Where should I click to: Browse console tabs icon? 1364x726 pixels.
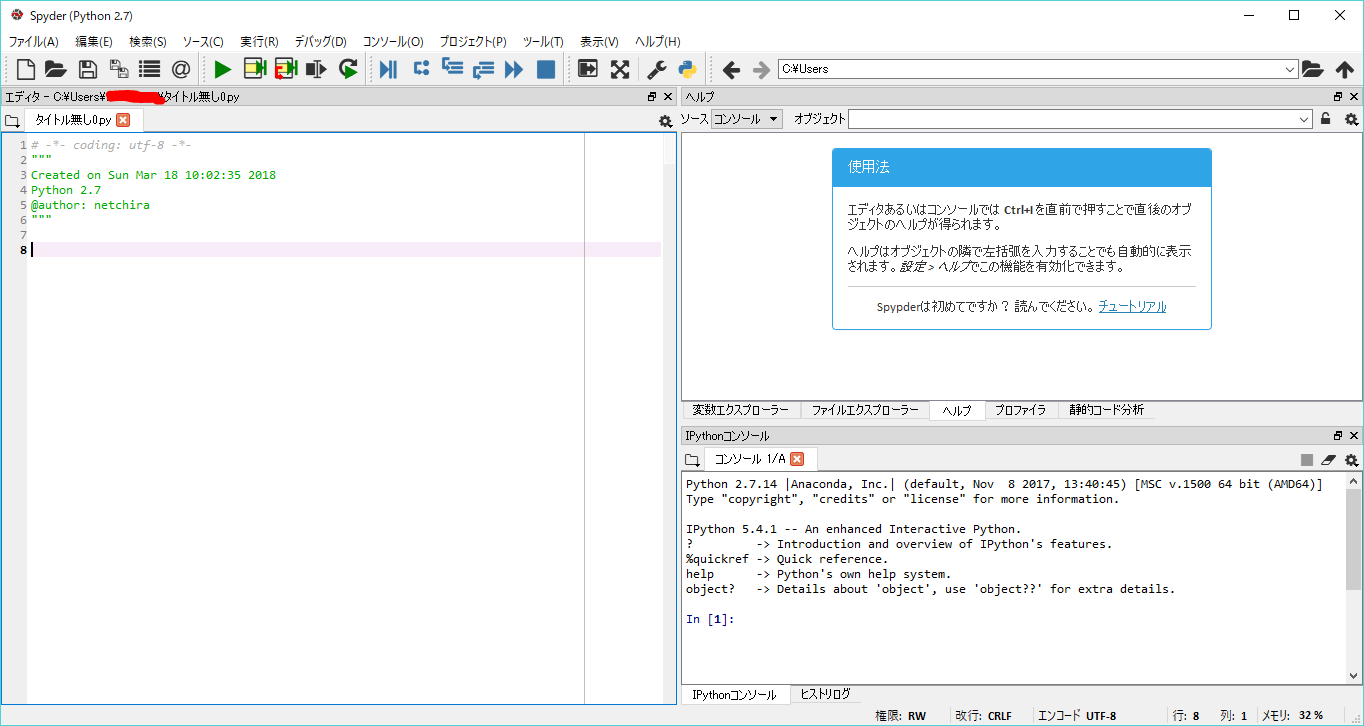(692, 460)
